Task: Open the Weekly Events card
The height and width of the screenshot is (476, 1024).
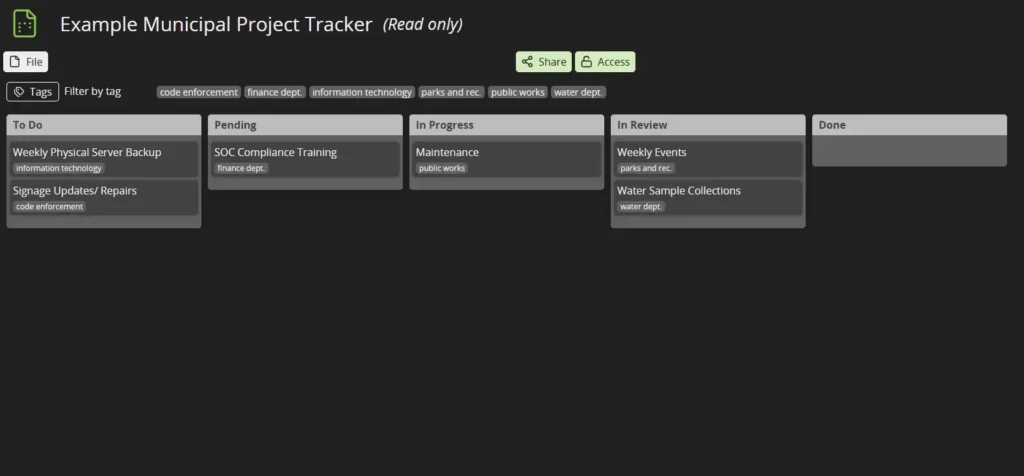Action: (708, 159)
